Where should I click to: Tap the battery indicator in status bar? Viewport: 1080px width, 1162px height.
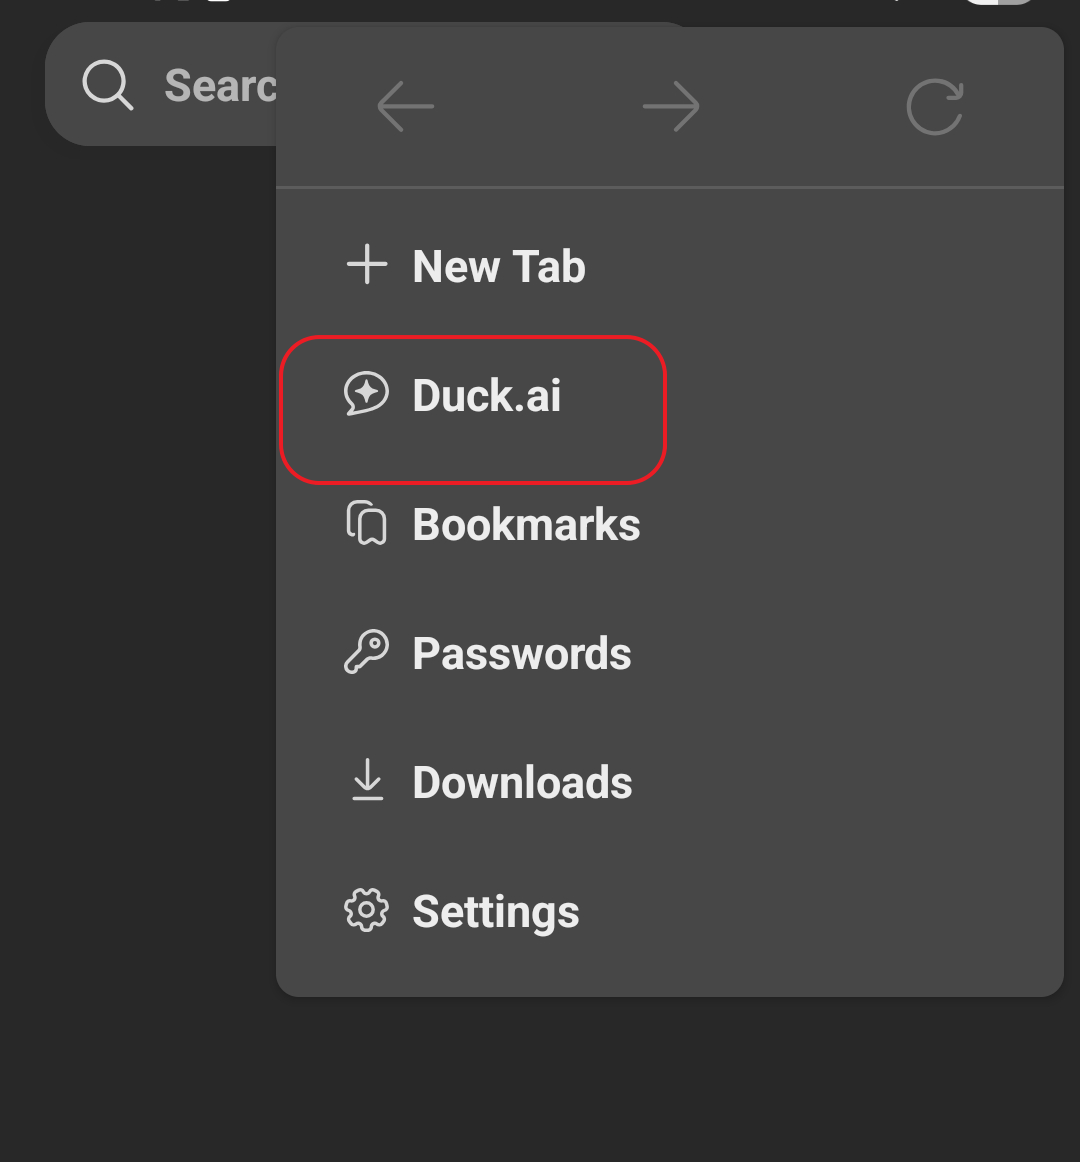coord(1000,3)
